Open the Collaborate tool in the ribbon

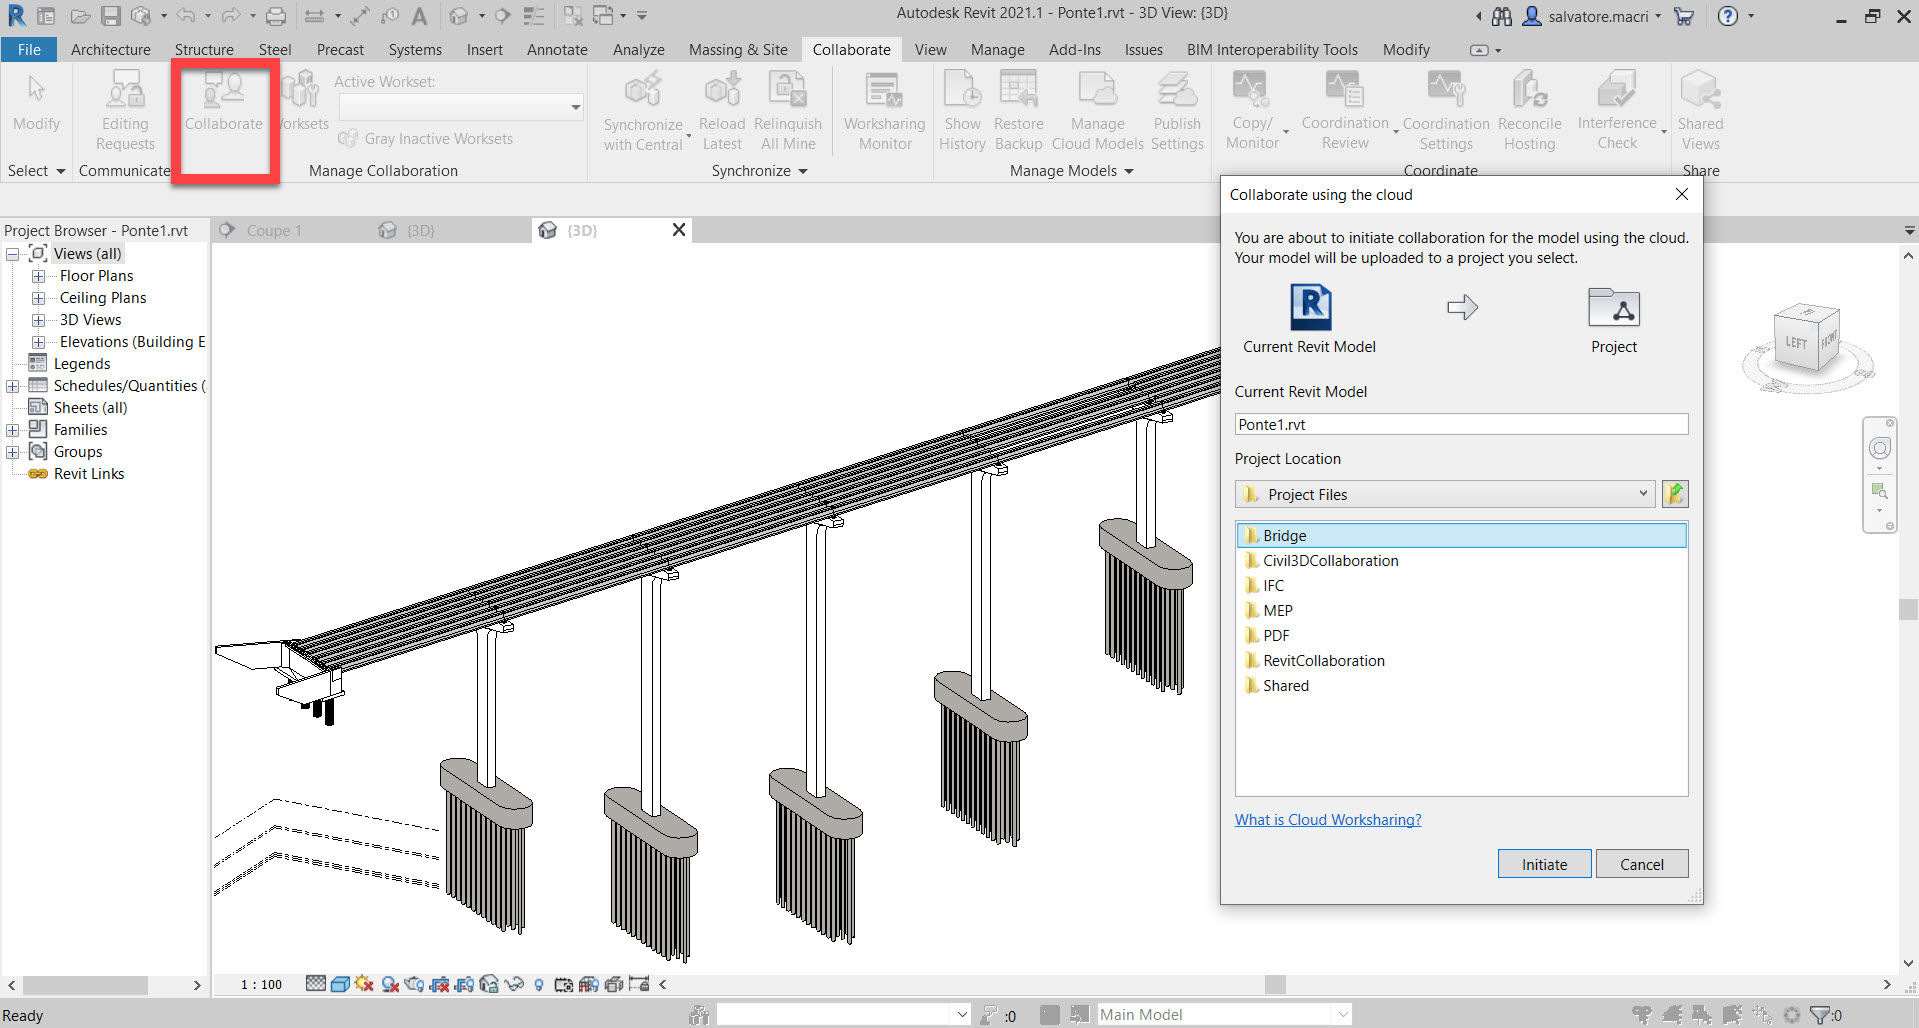(x=224, y=104)
